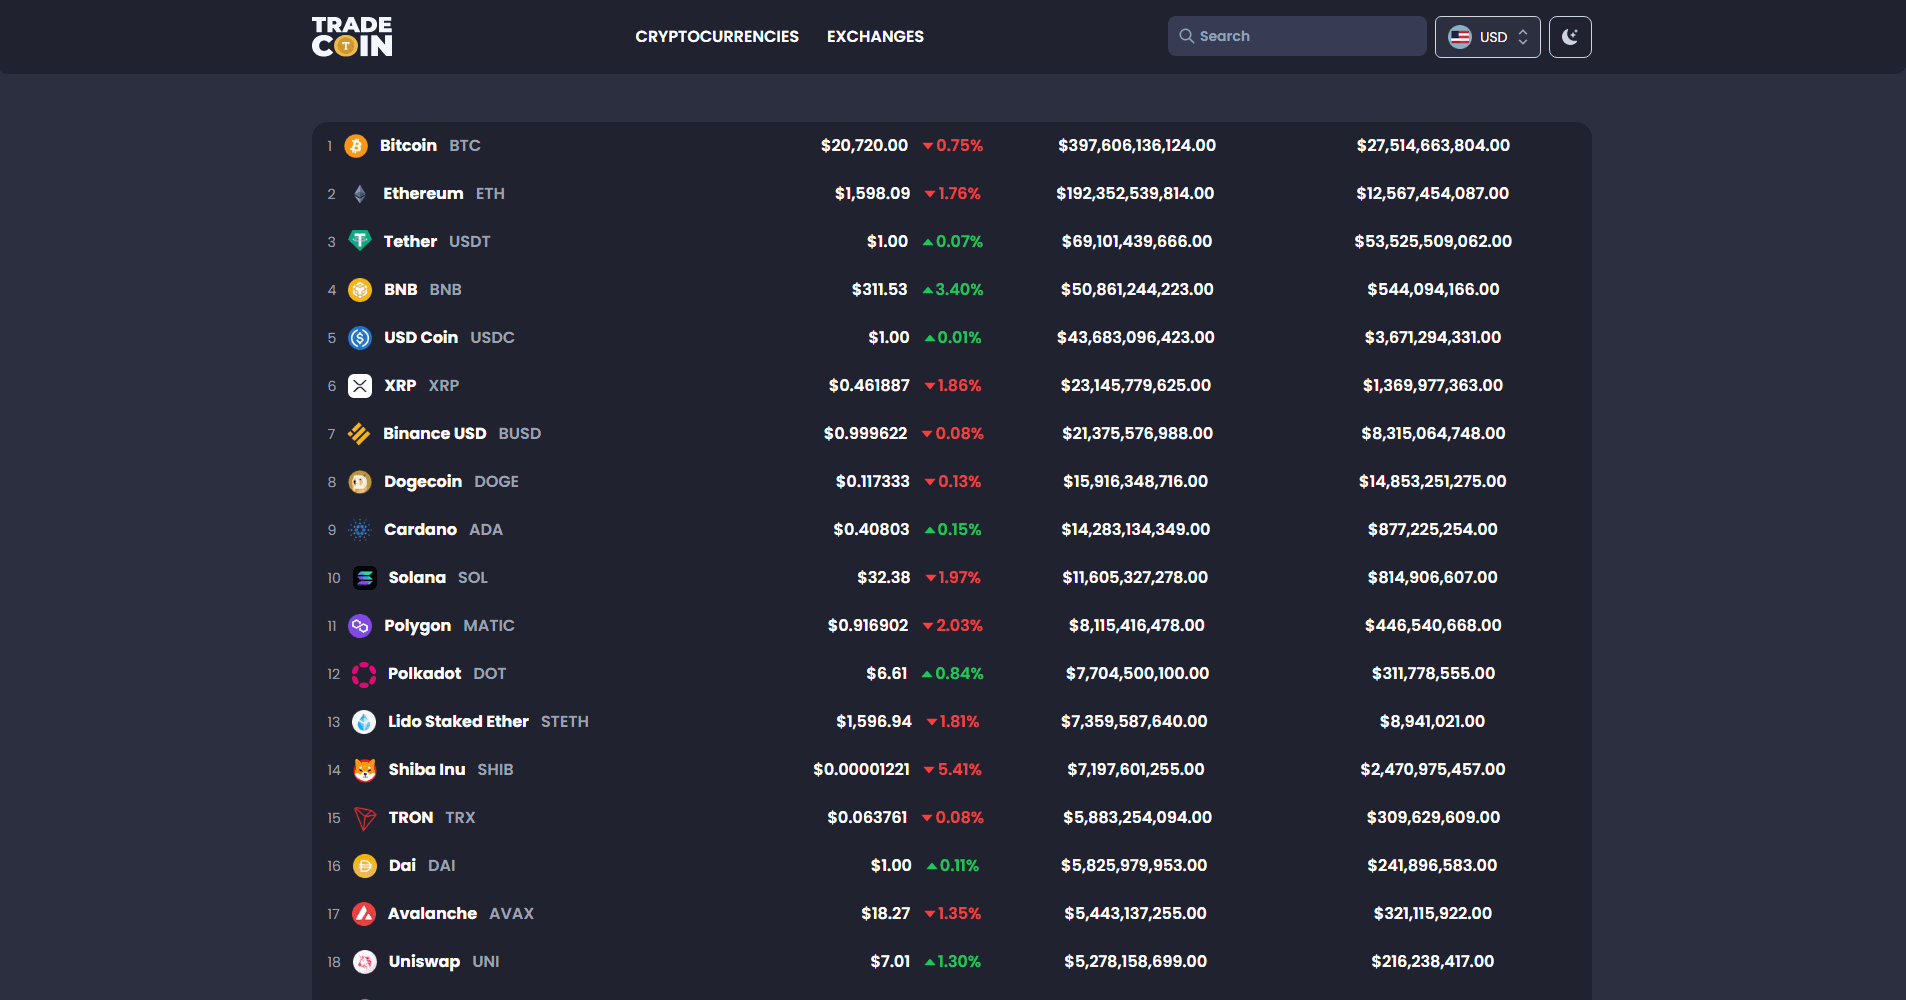Click the Avalanche coin icon
This screenshot has height=1000, width=1906.
tap(364, 914)
